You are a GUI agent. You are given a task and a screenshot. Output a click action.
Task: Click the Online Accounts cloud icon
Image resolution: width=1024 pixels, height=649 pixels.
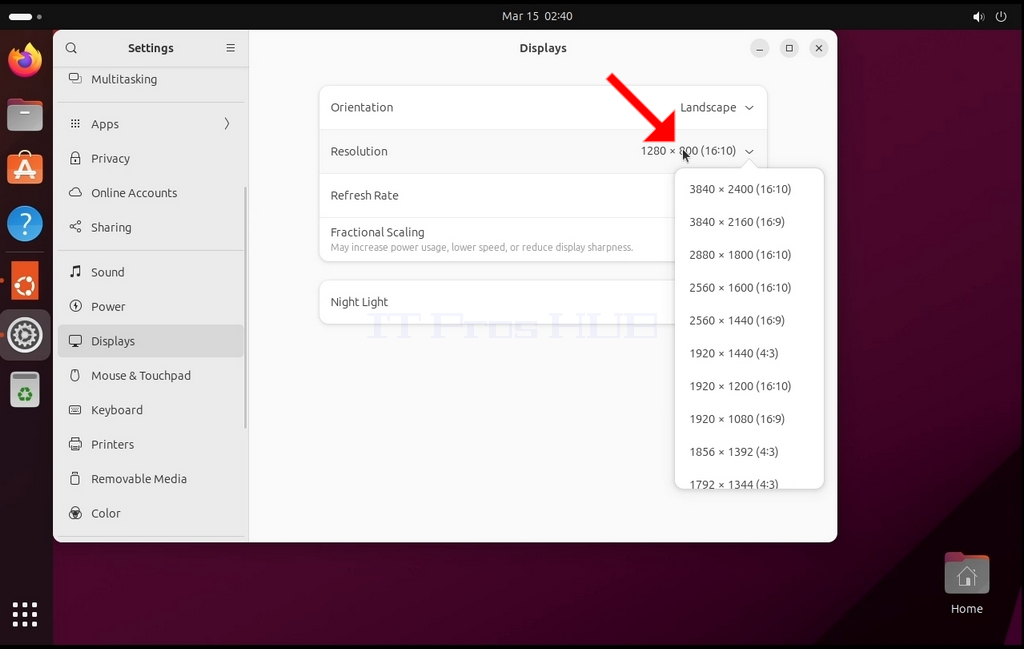(x=75, y=192)
